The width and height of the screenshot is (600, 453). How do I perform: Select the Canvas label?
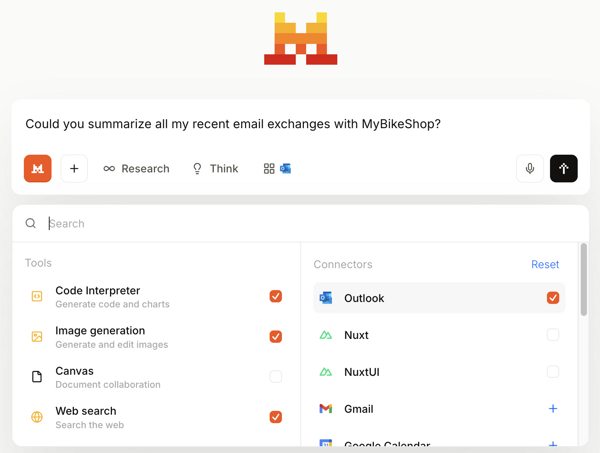74,371
